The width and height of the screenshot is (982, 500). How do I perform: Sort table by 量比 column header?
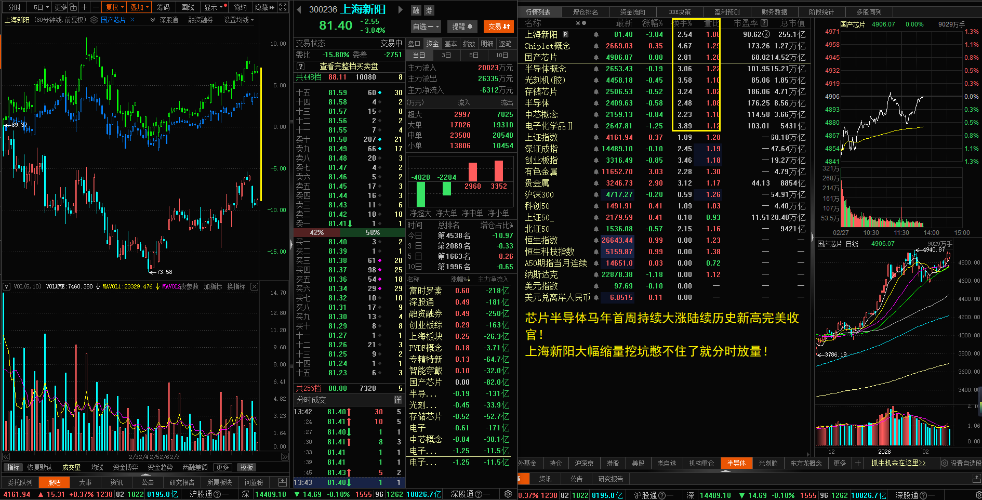pyautogui.click(x=710, y=23)
